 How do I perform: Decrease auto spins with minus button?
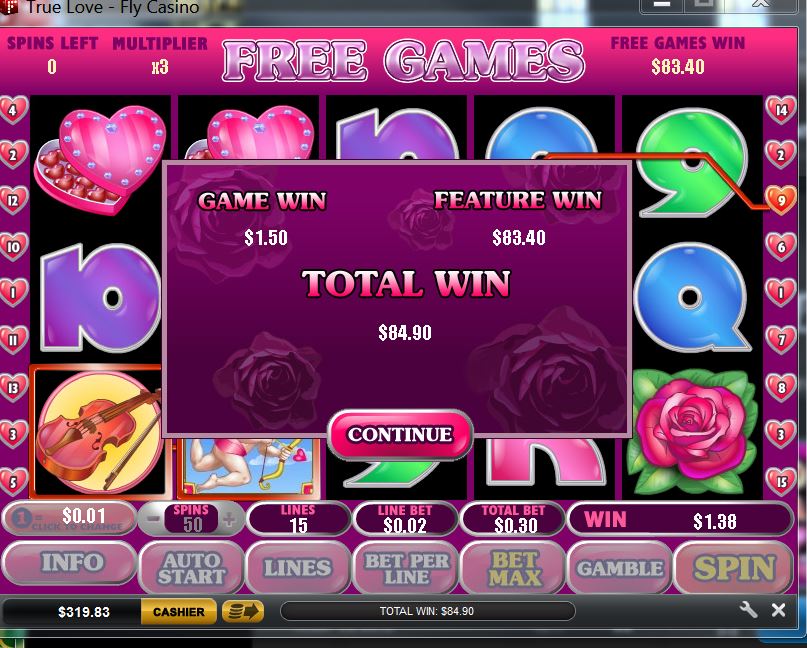(x=153, y=519)
